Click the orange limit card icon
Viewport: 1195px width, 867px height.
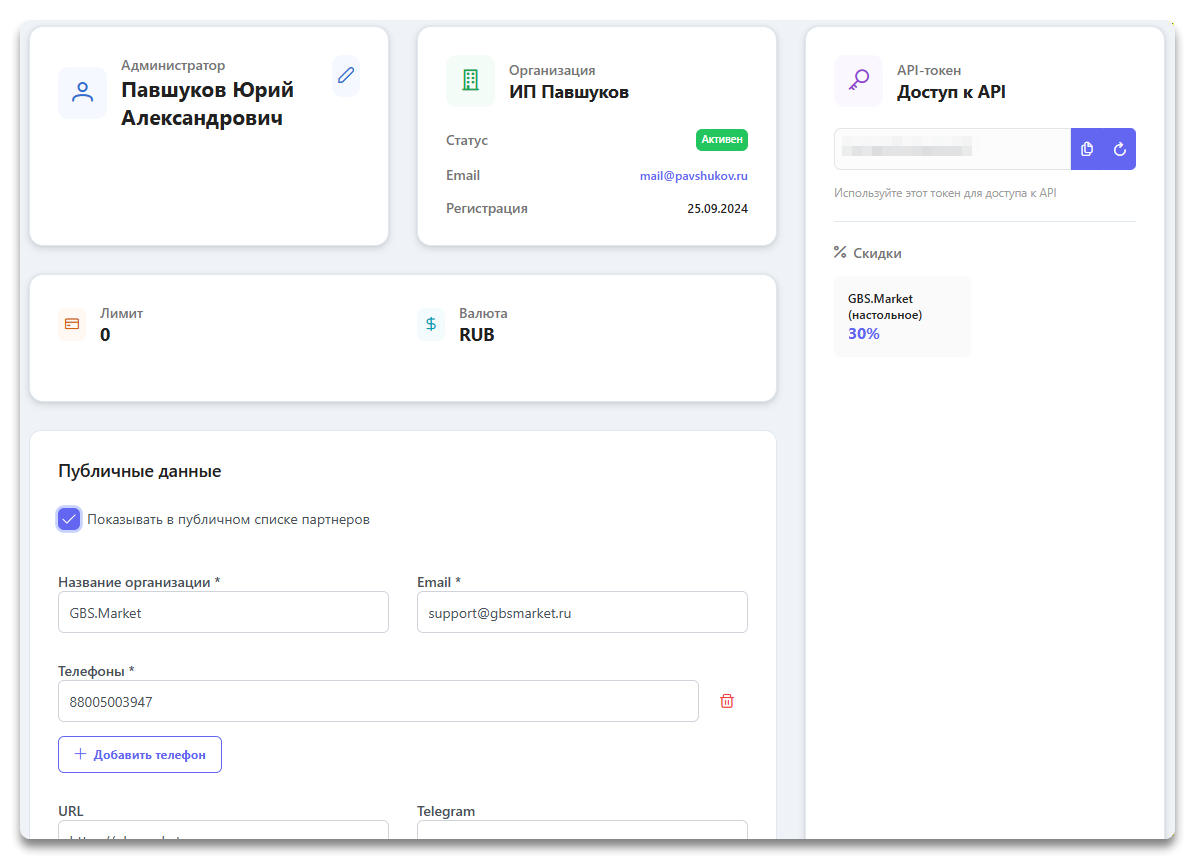click(x=72, y=324)
